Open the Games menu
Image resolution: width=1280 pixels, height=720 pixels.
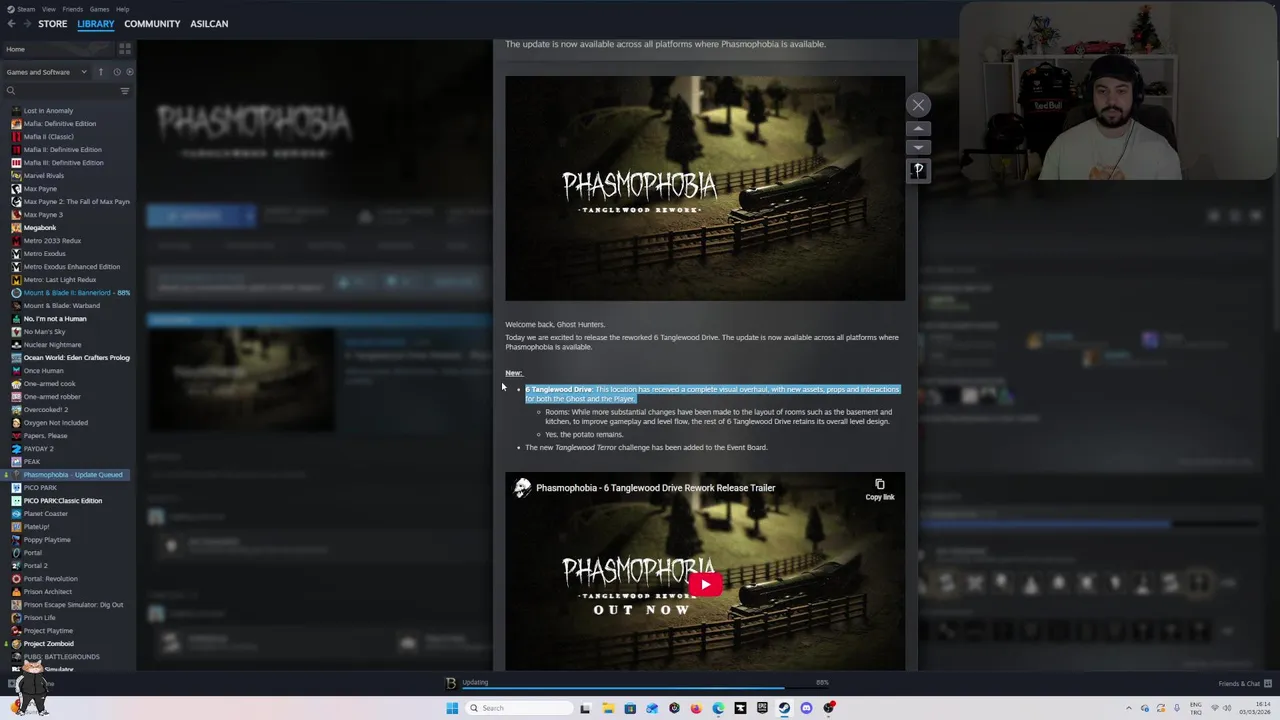tap(99, 9)
